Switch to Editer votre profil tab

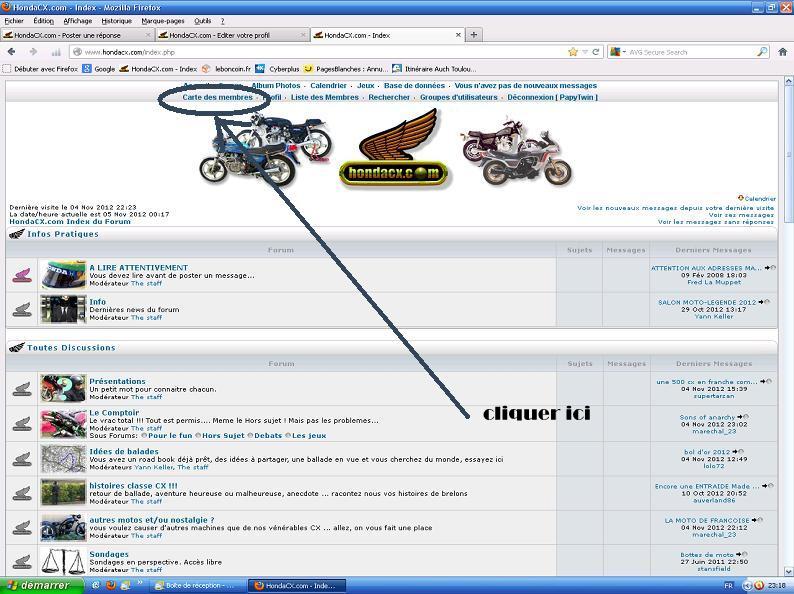232,35
